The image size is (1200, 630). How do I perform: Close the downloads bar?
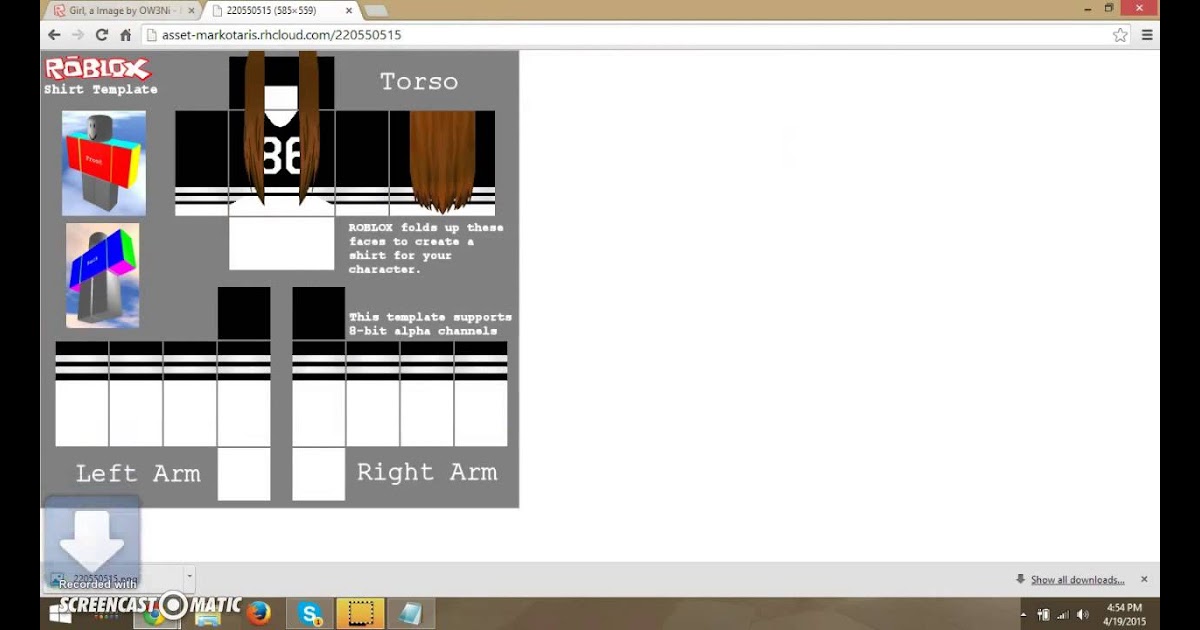point(1144,580)
